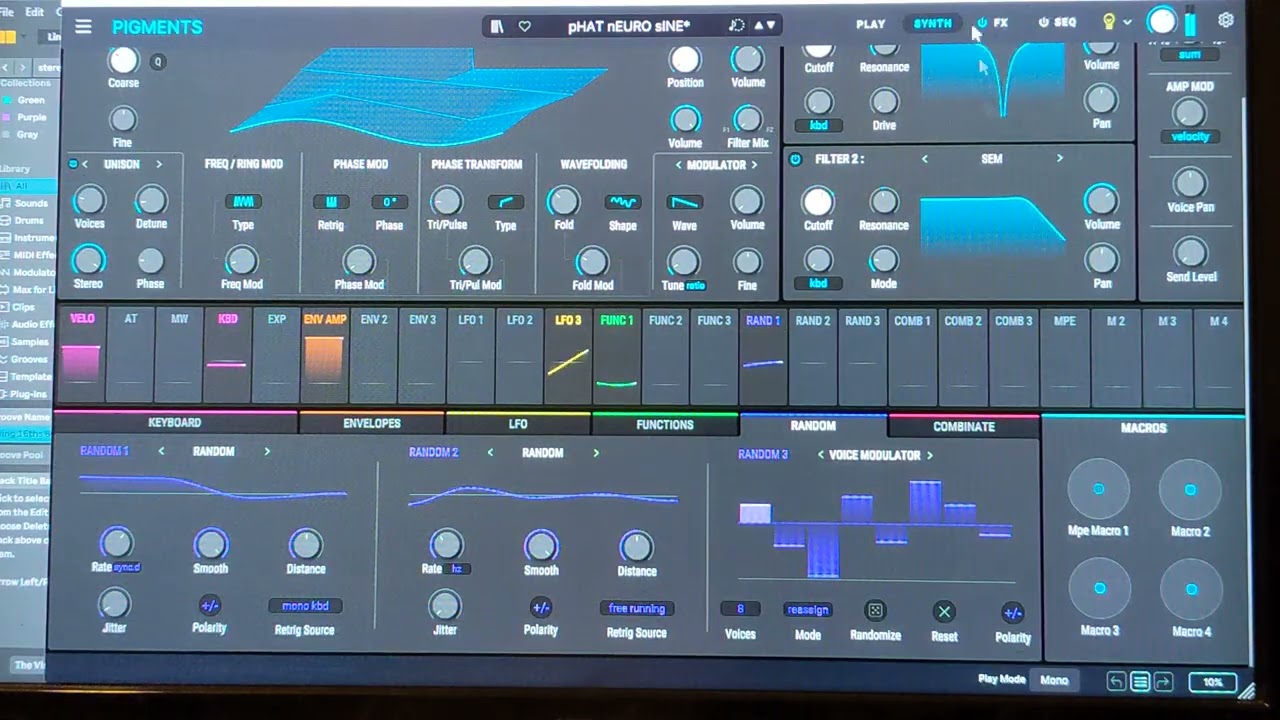Click the master volume knob in header

1161,21
